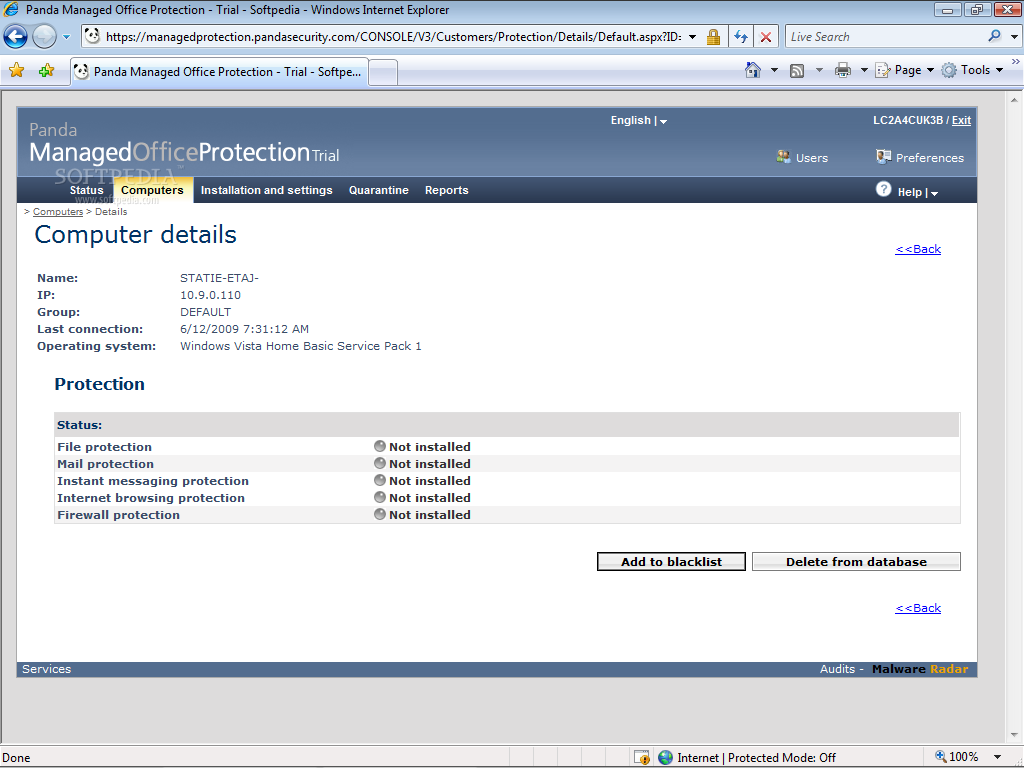Click the RSS feeds icon
The width and height of the screenshot is (1024, 768).
coord(797,71)
